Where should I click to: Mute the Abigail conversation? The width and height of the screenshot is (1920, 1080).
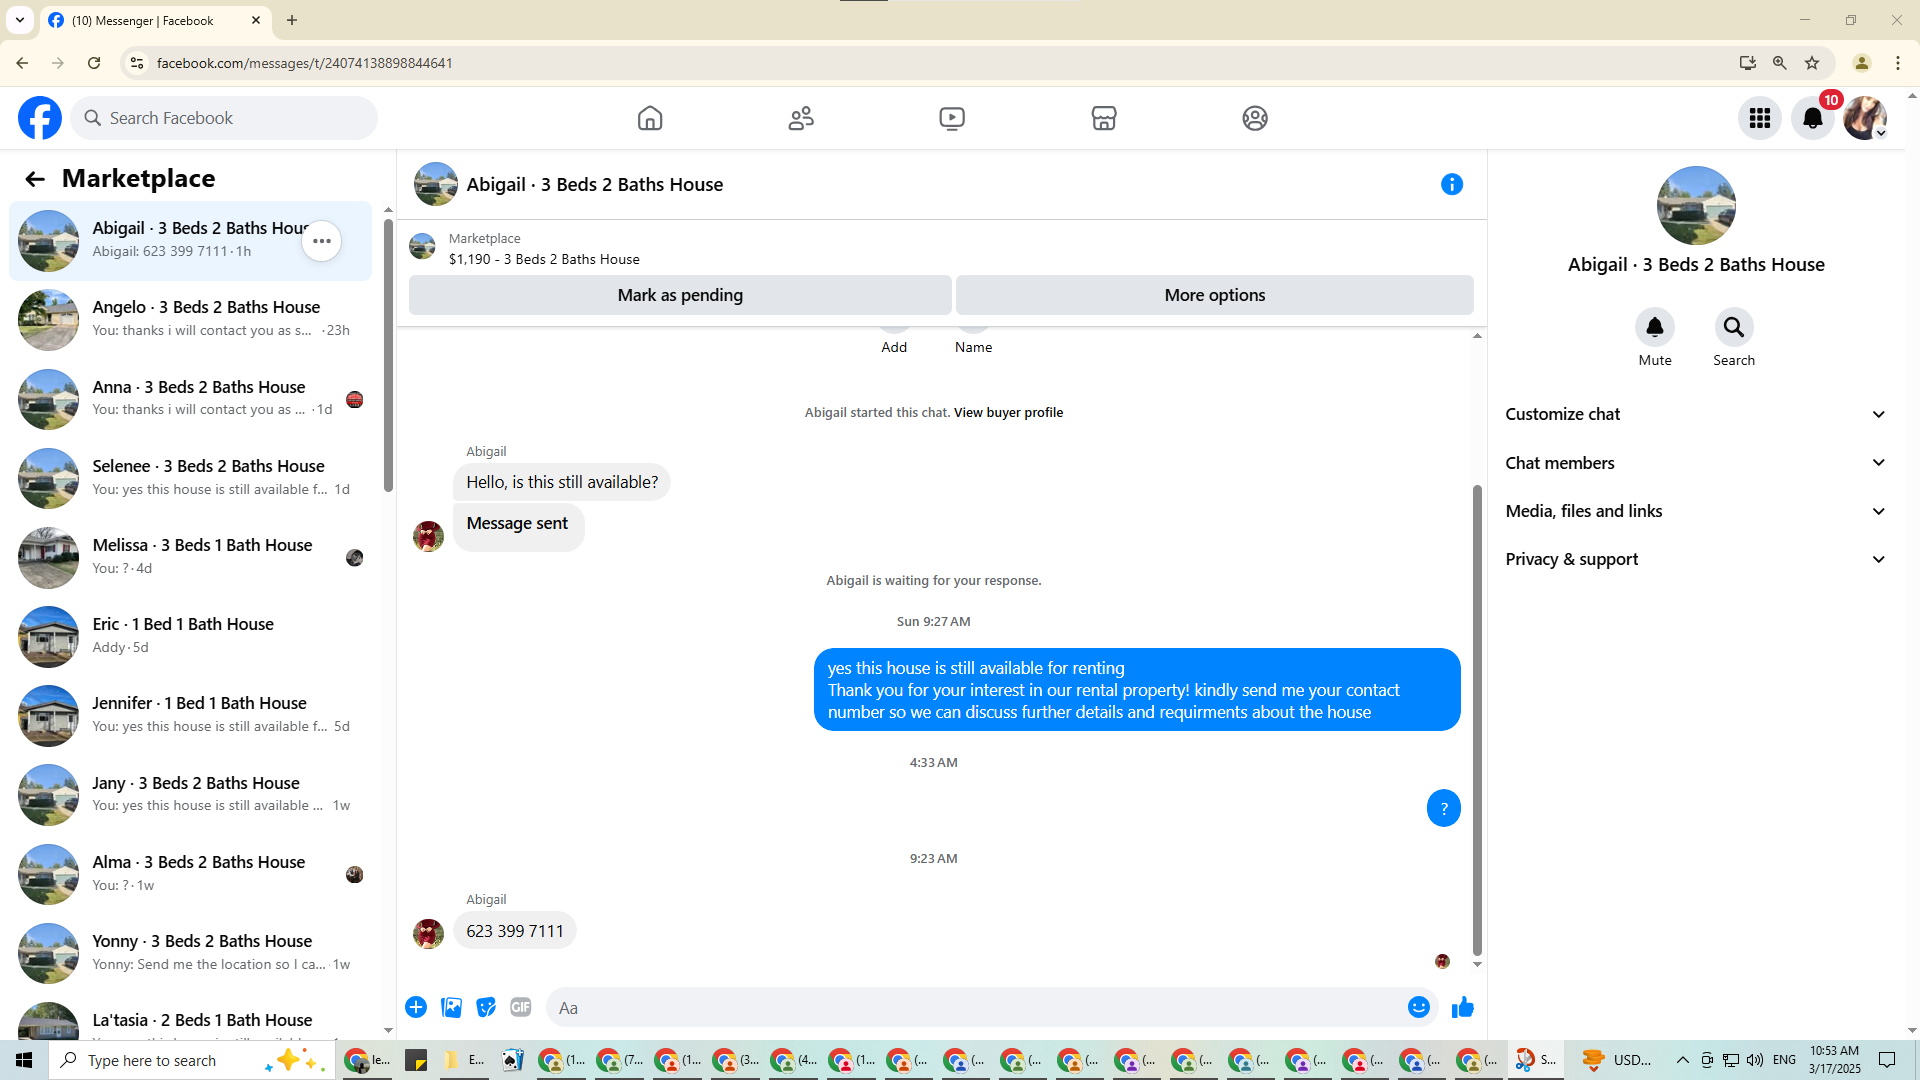(x=1655, y=327)
